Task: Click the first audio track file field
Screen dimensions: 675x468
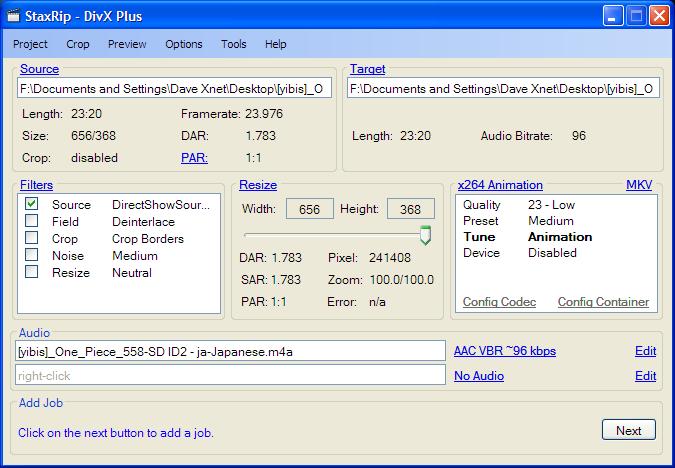Action: click(x=230, y=351)
